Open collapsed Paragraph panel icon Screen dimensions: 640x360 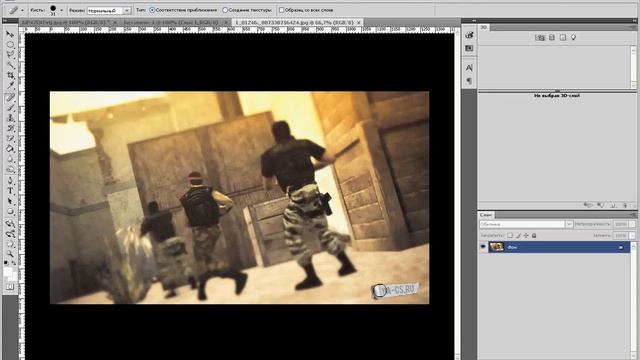coord(469,81)
